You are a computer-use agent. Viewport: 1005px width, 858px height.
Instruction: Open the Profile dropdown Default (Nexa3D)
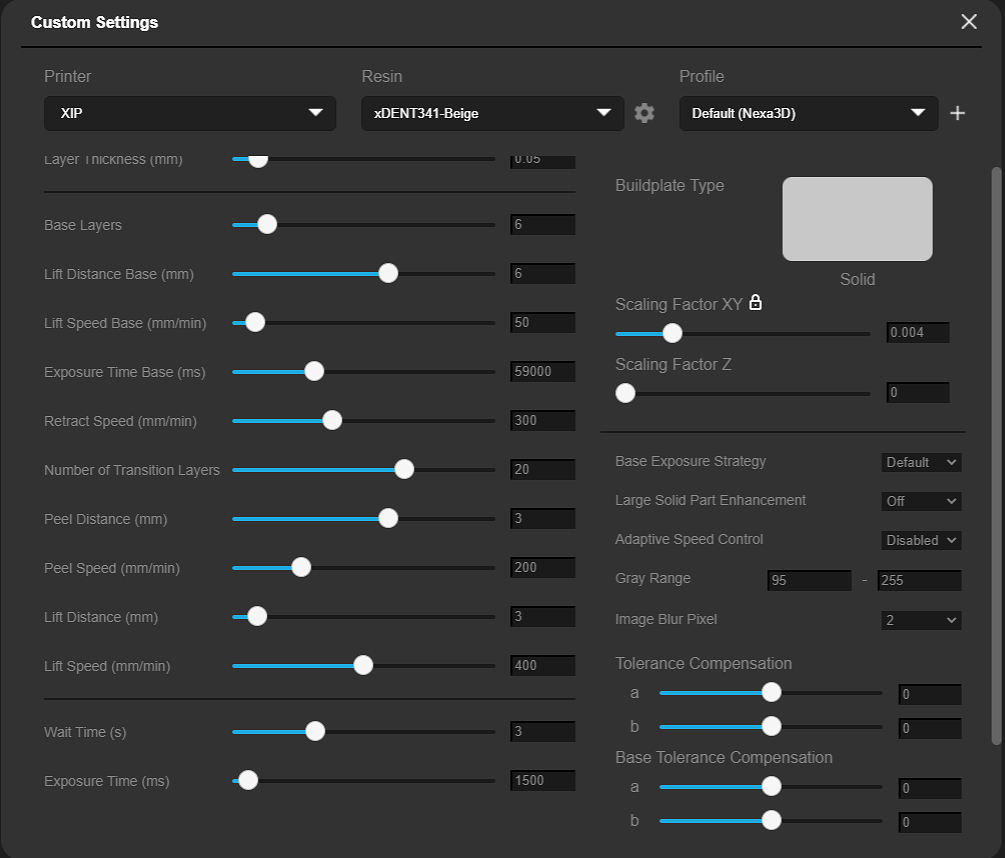809,113
